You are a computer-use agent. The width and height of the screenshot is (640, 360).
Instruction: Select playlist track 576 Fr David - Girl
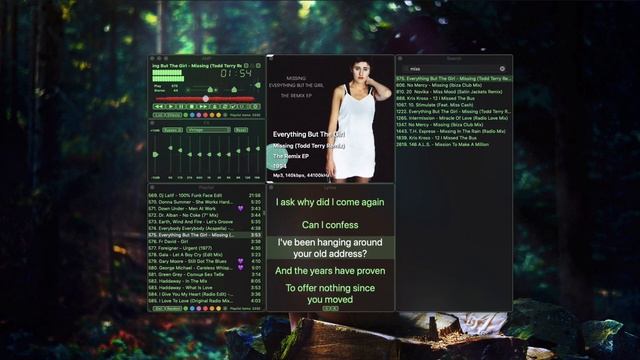204,242
